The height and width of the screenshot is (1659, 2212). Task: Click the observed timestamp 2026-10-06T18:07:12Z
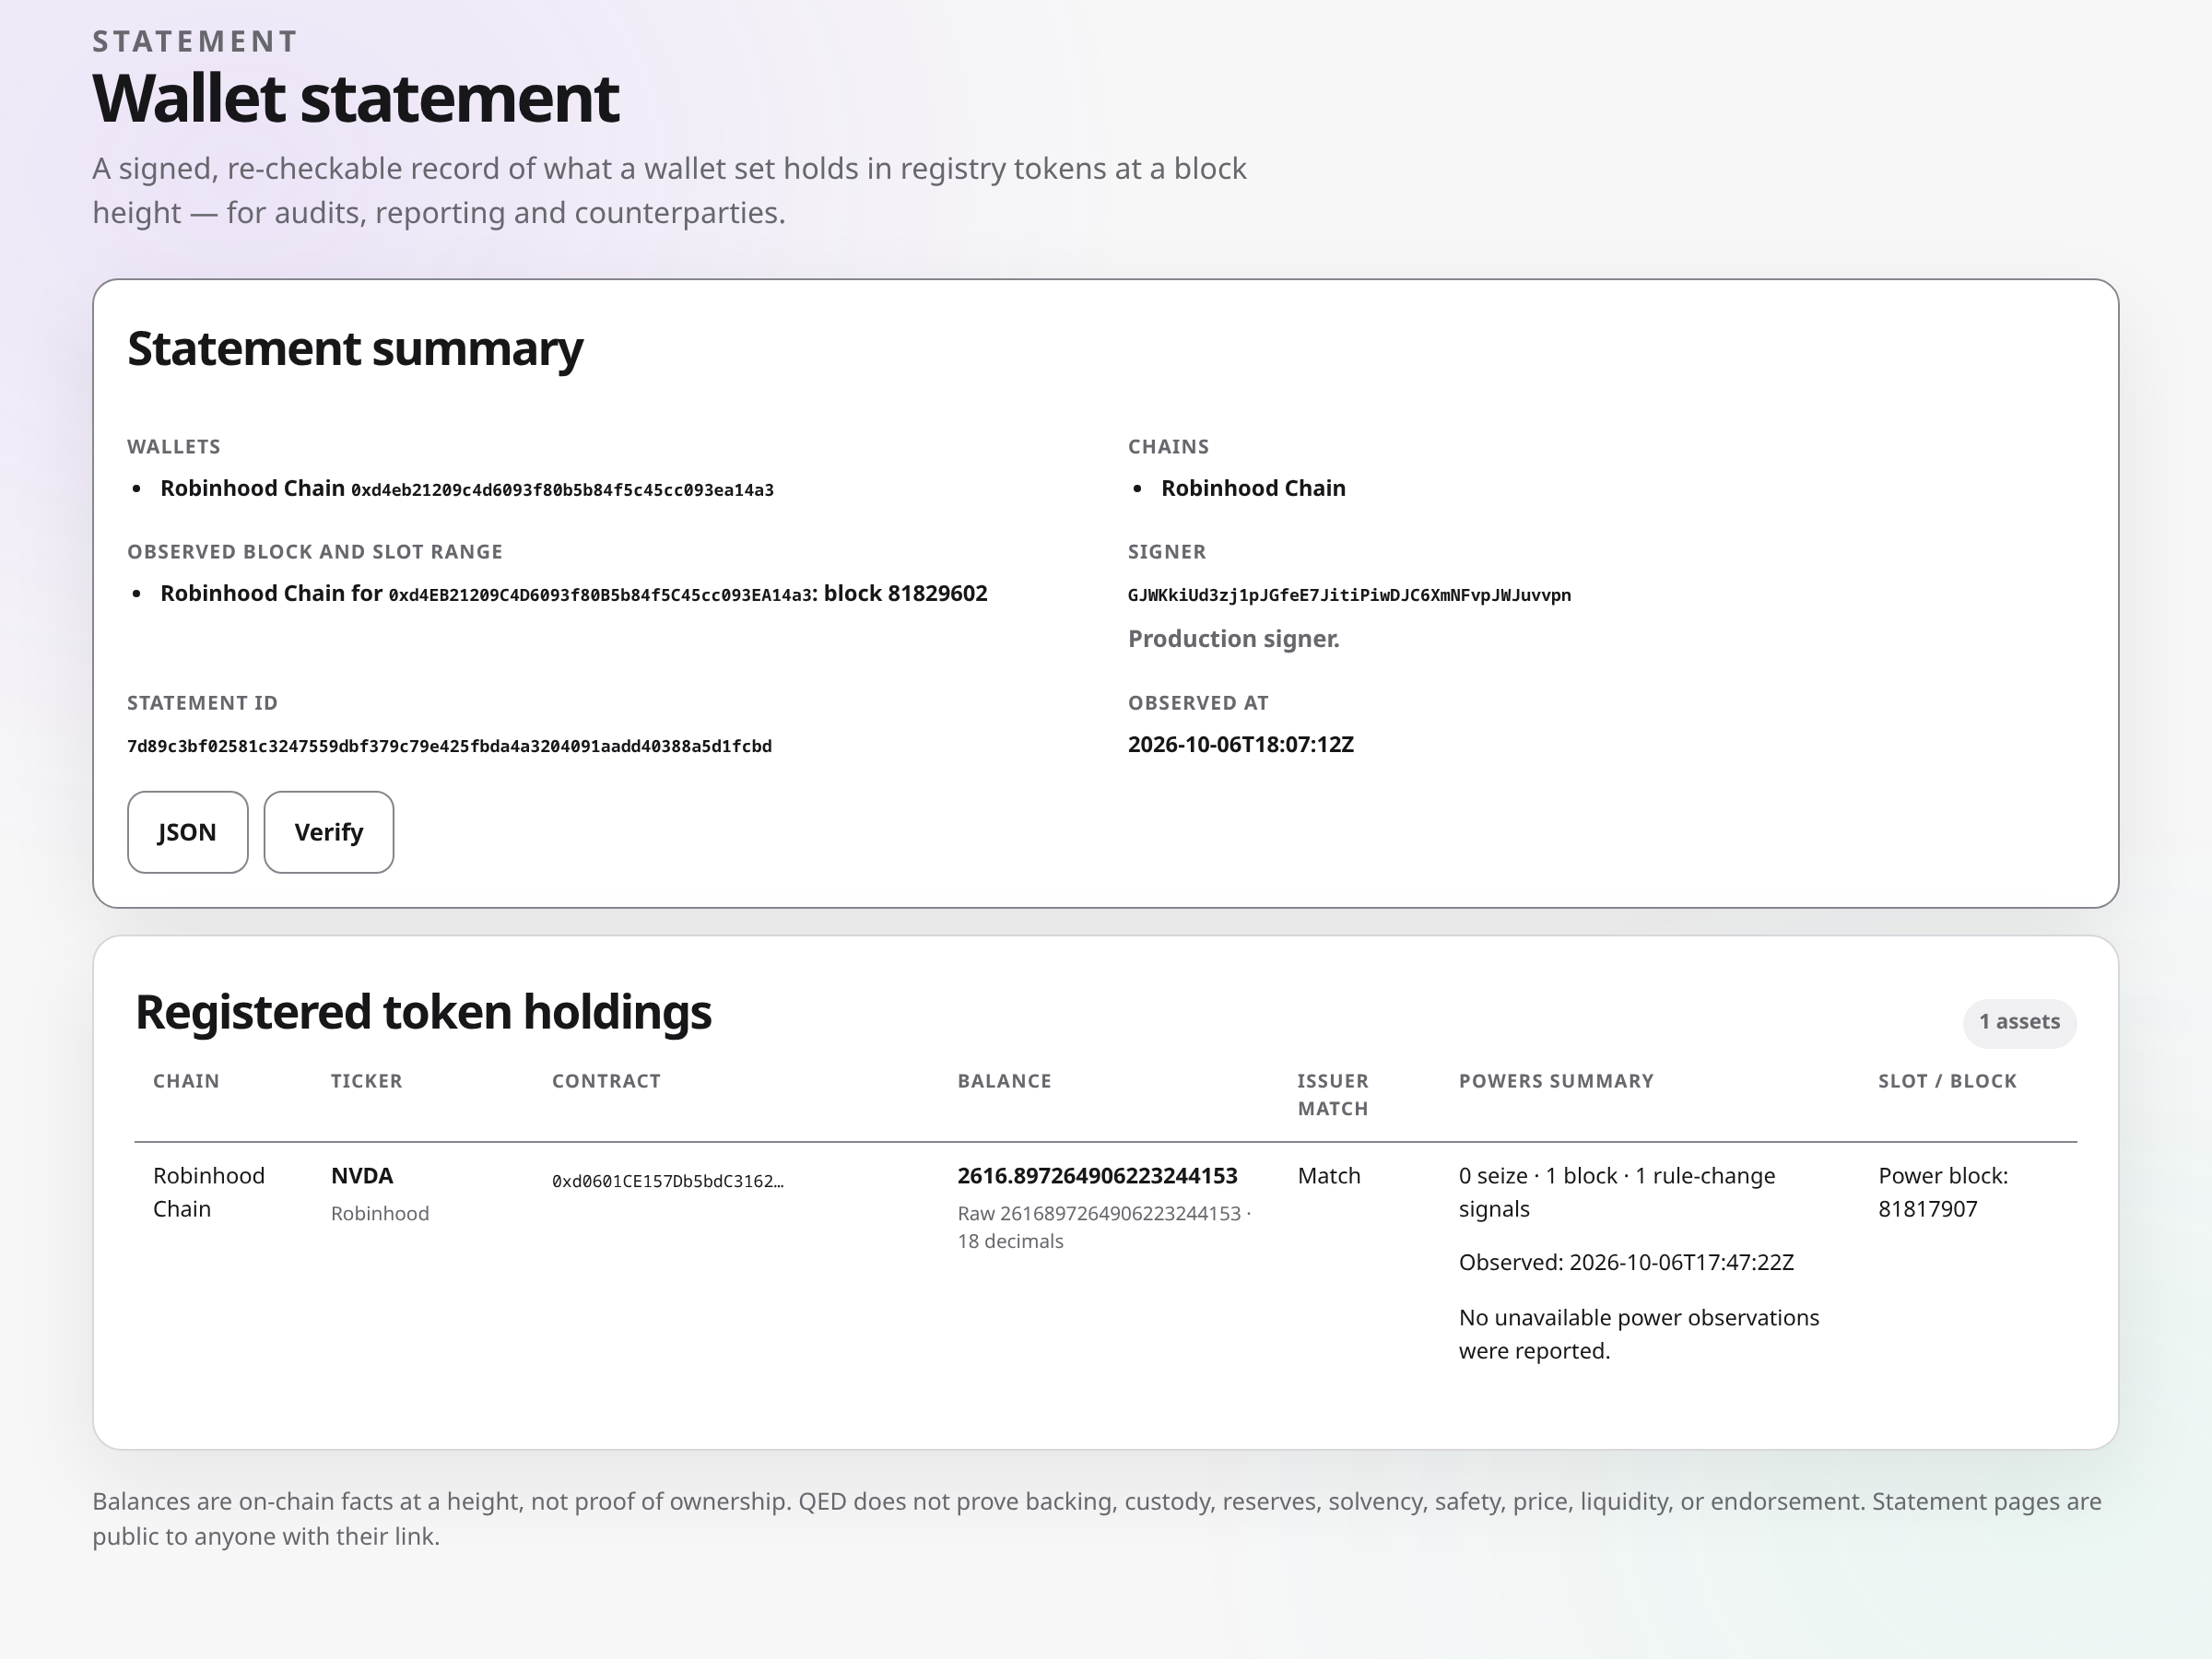1240,744
